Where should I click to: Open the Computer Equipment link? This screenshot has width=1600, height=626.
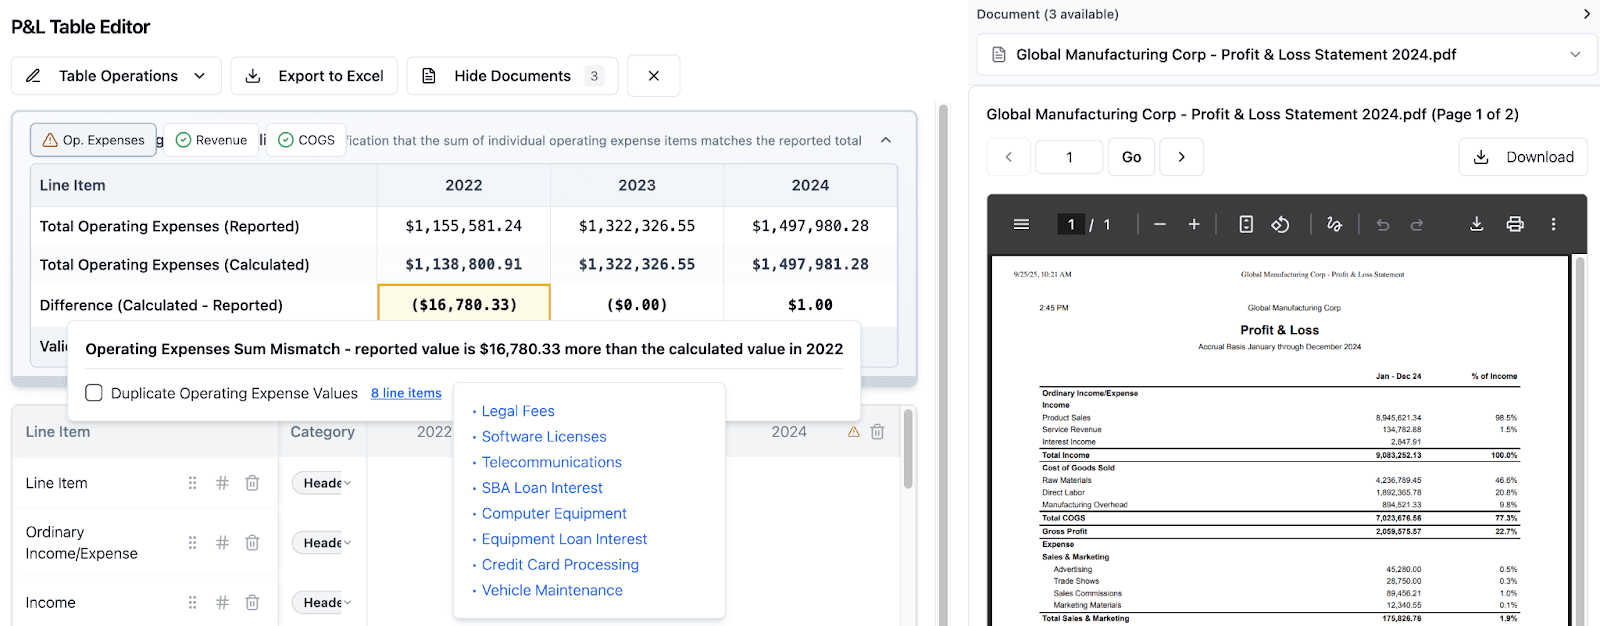pyautogui.click(x=554, y=514)
